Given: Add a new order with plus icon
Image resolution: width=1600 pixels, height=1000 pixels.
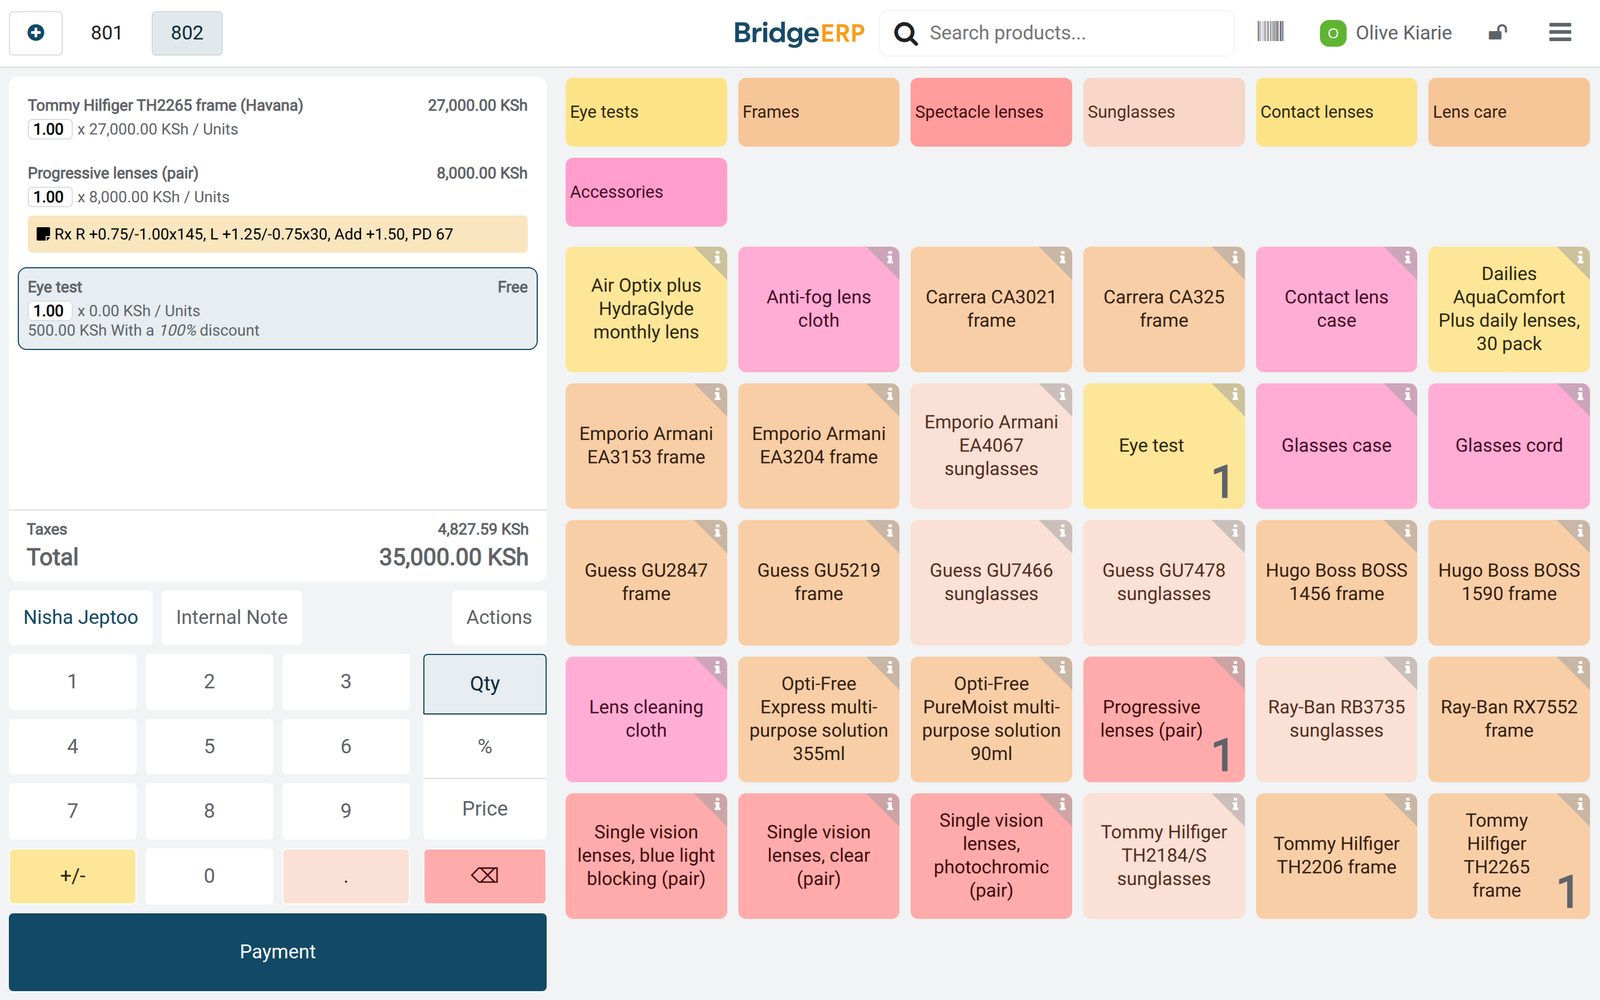Looking at the screenshot, I should click(36, 33).
